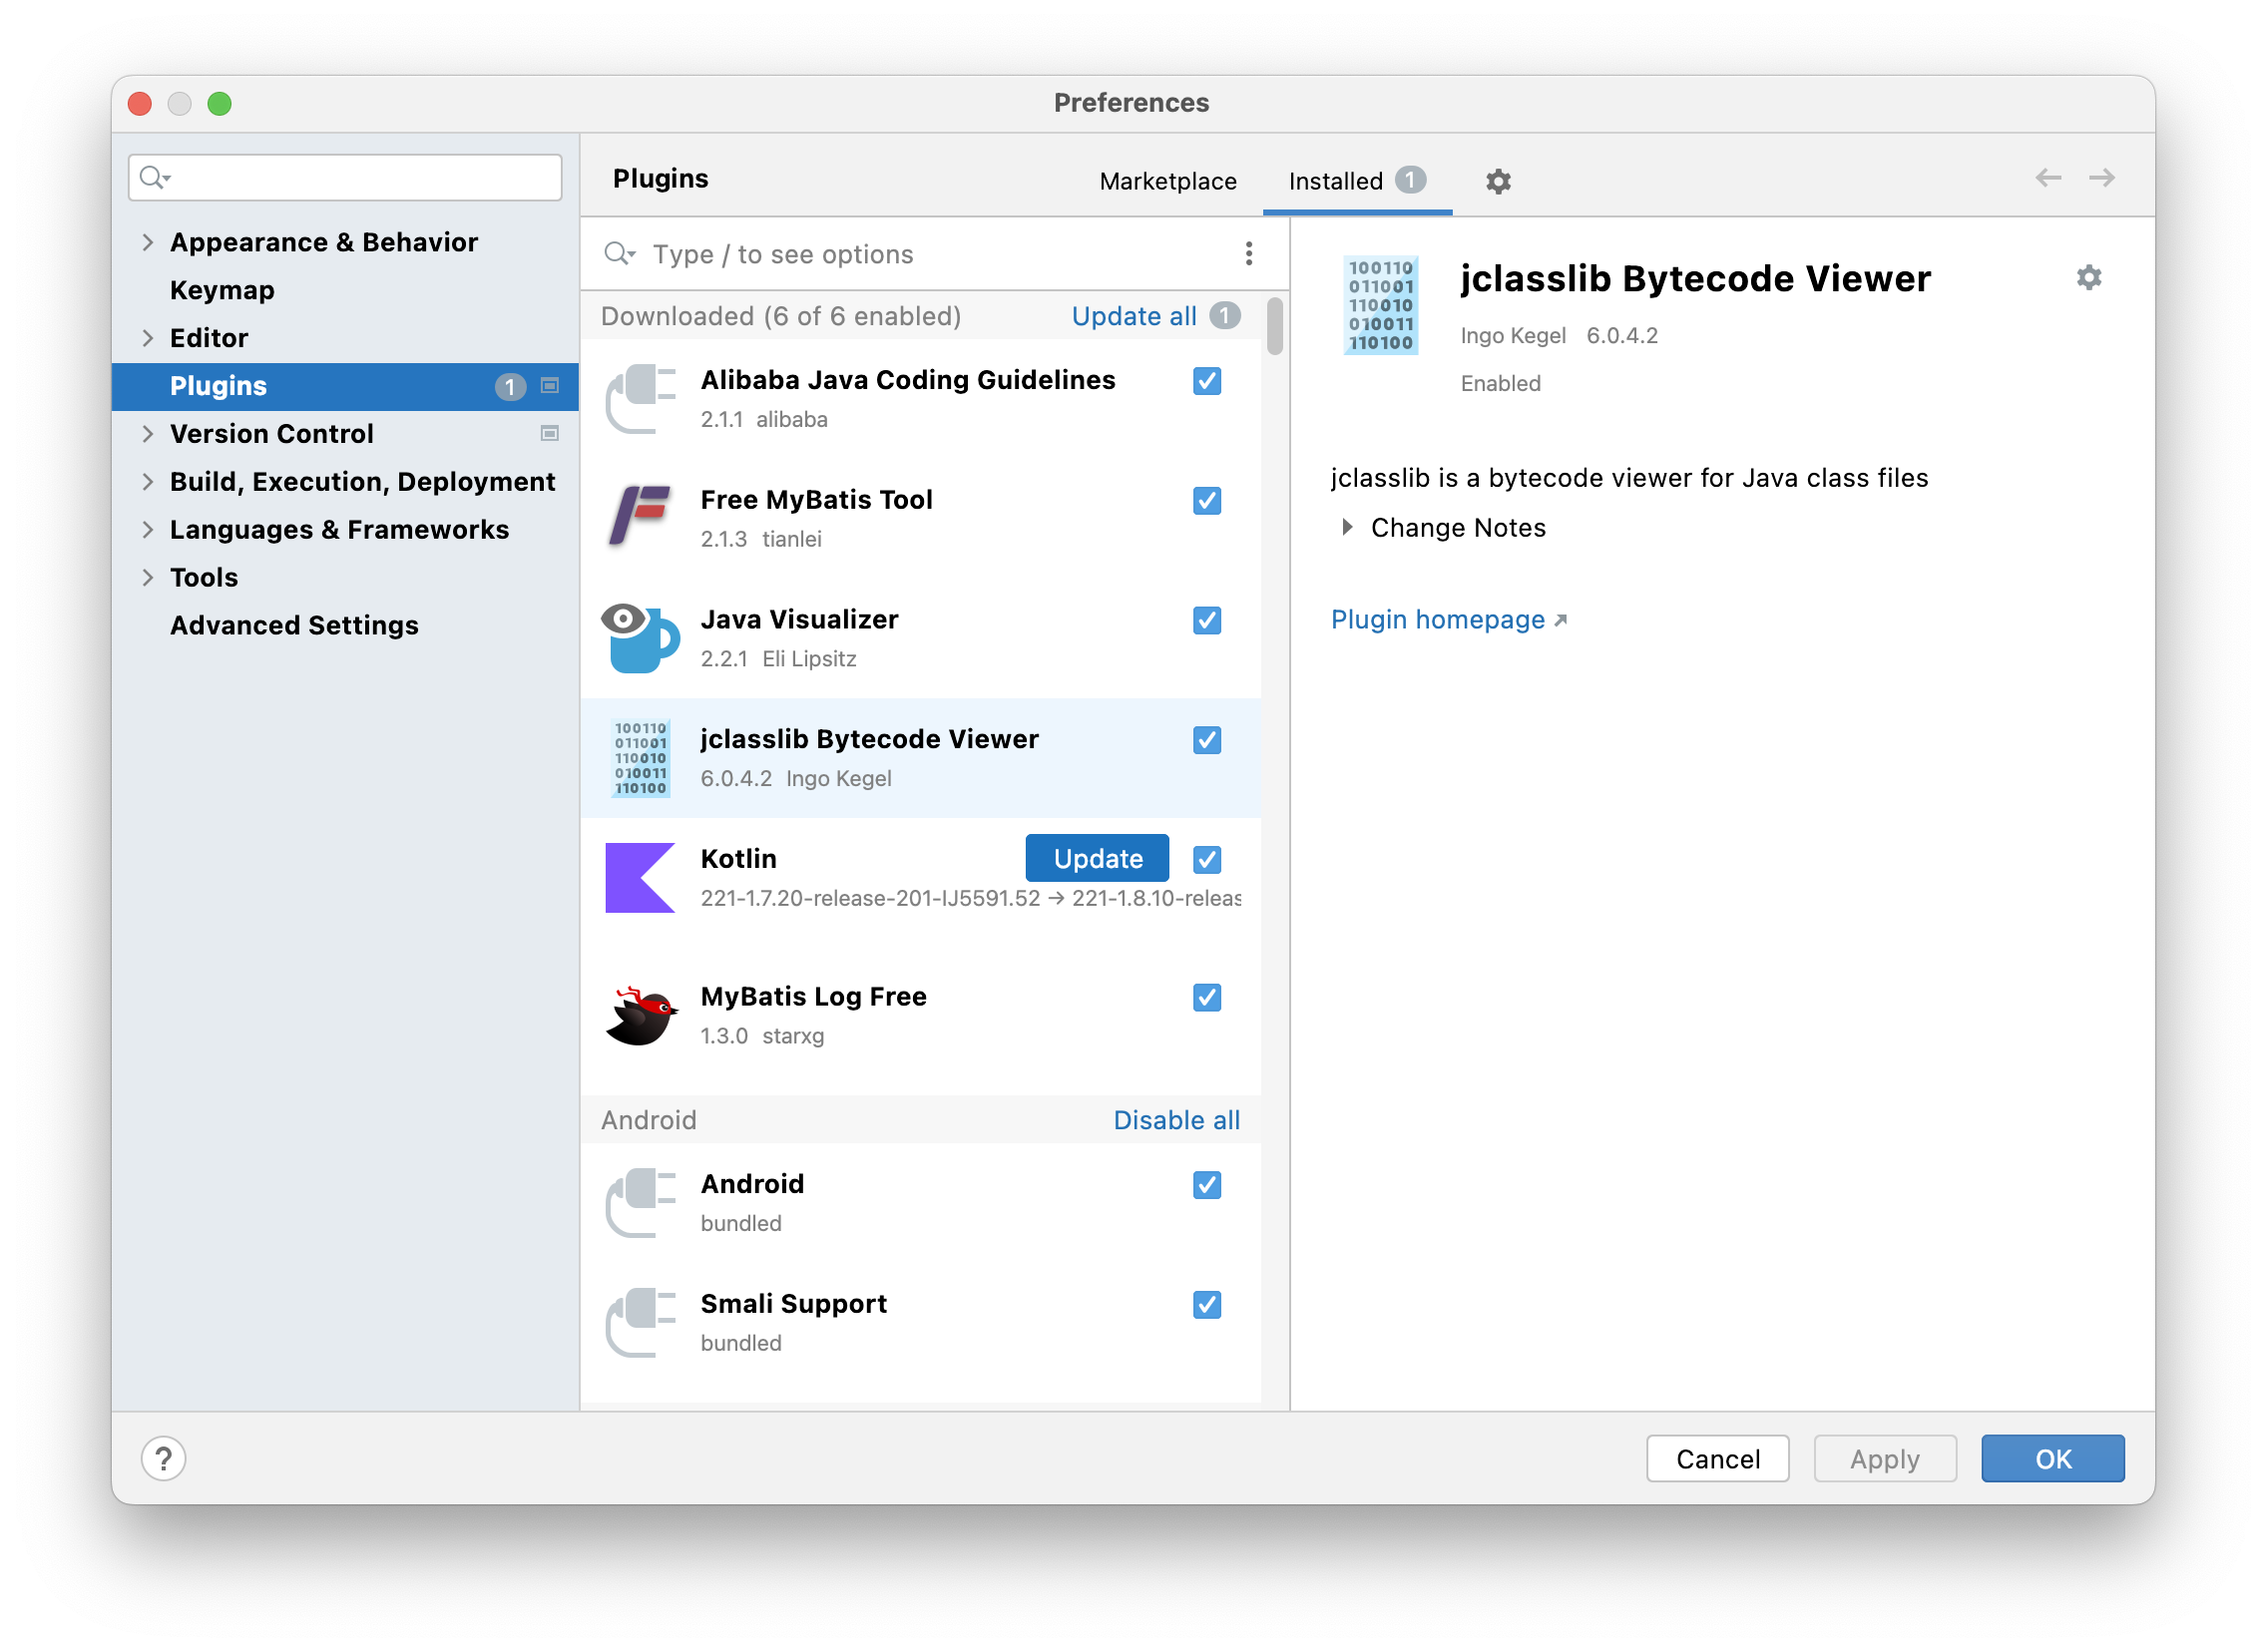The image size is (2267, 1652).
Task: Click the Kotlin logo icon
Action: point(640,877)
